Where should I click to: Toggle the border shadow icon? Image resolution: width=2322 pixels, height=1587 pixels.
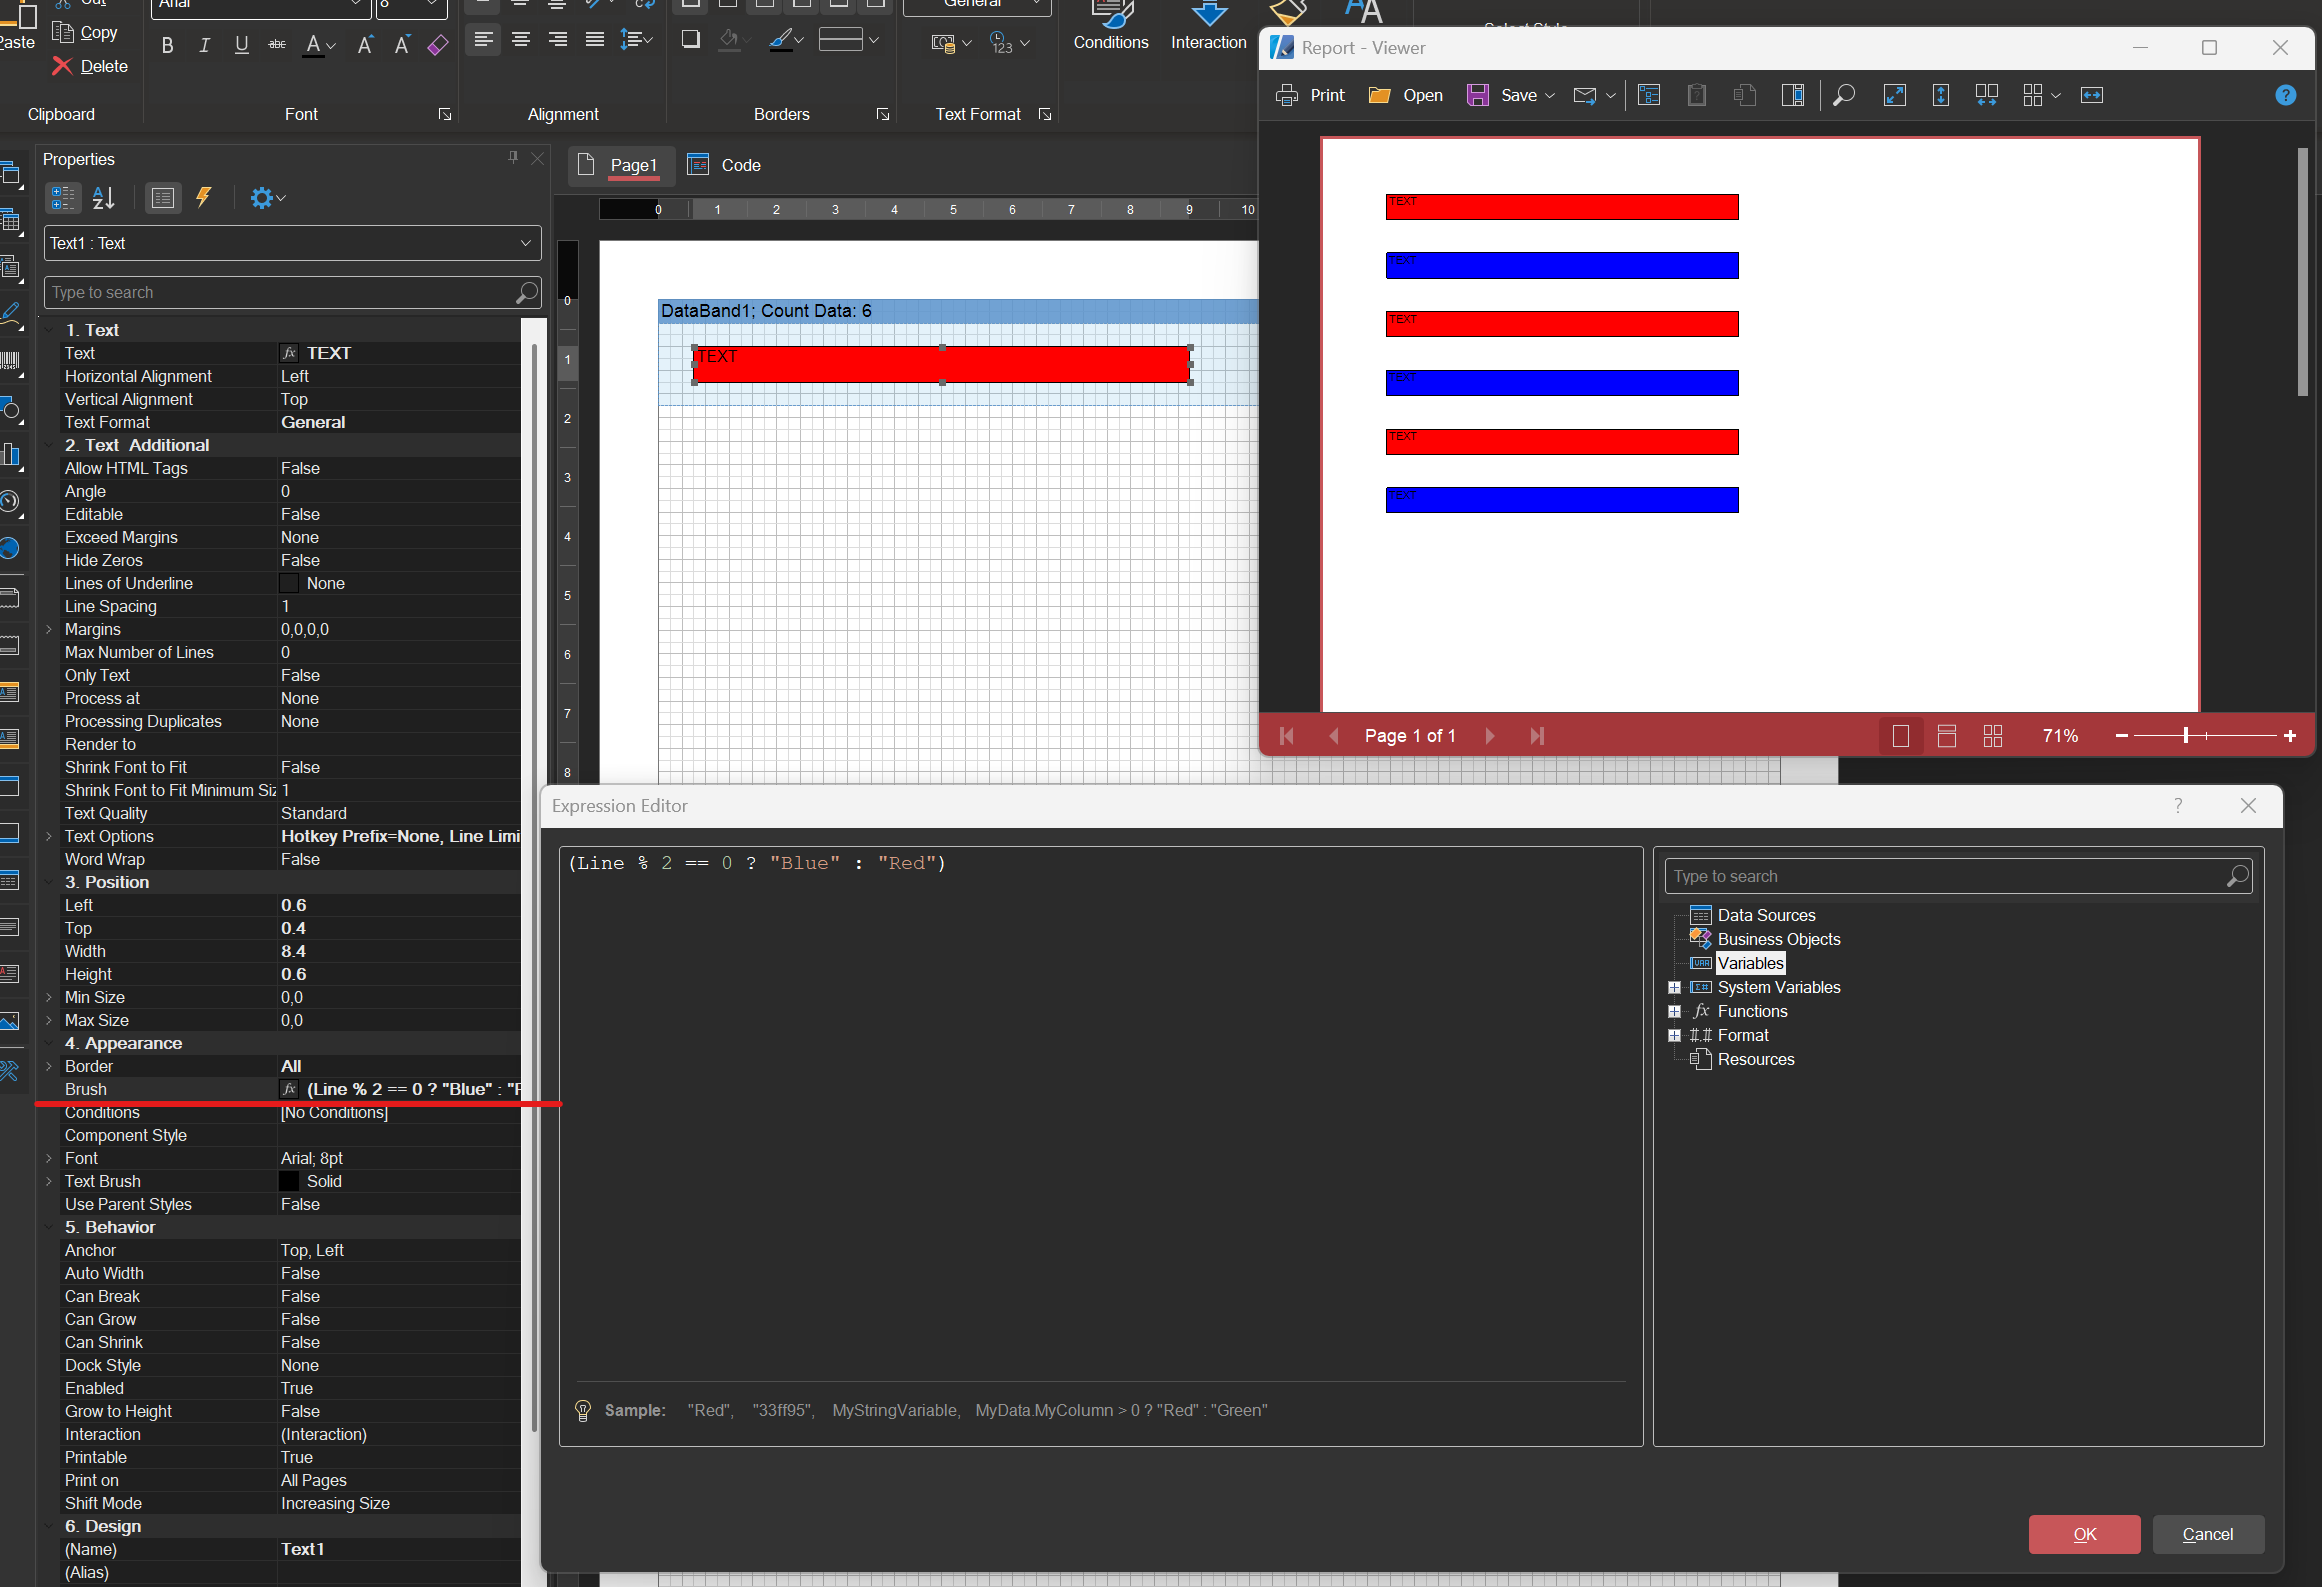[x=690, y=40]
